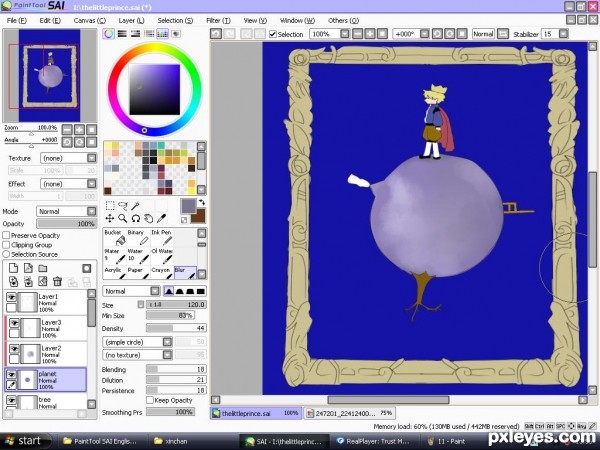
Task: Uncheck the Selection checkbox in toolbar
Action: pos(273,34)
